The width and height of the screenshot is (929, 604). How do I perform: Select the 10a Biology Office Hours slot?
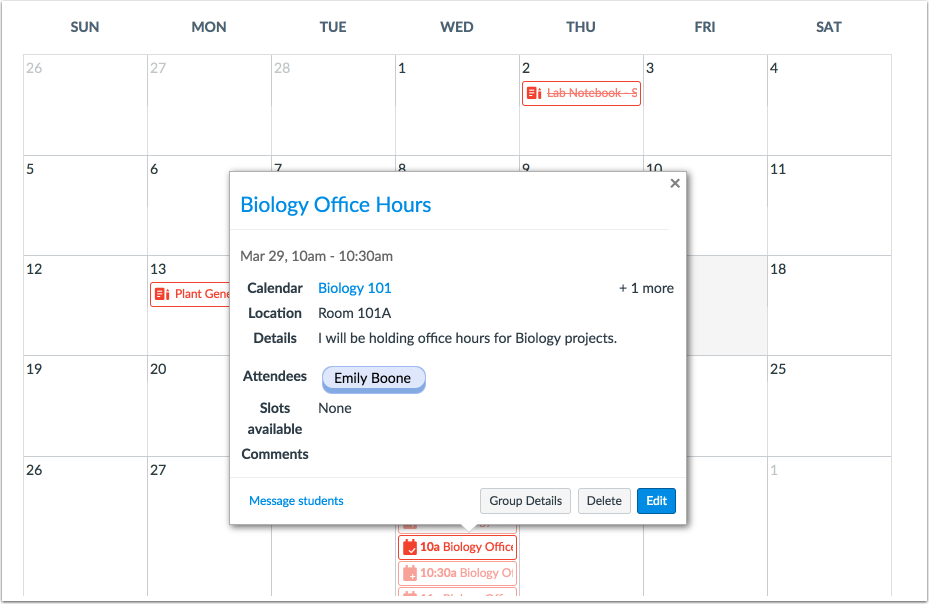467,547
